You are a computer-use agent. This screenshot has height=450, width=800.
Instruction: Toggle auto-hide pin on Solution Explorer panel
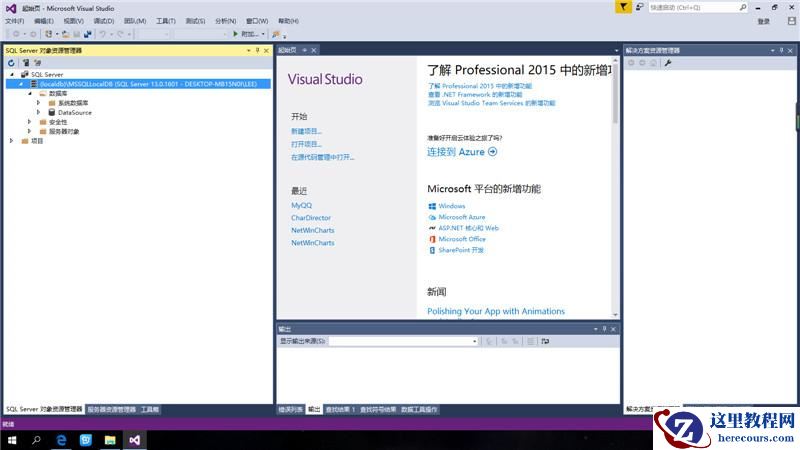coord(781,51)
